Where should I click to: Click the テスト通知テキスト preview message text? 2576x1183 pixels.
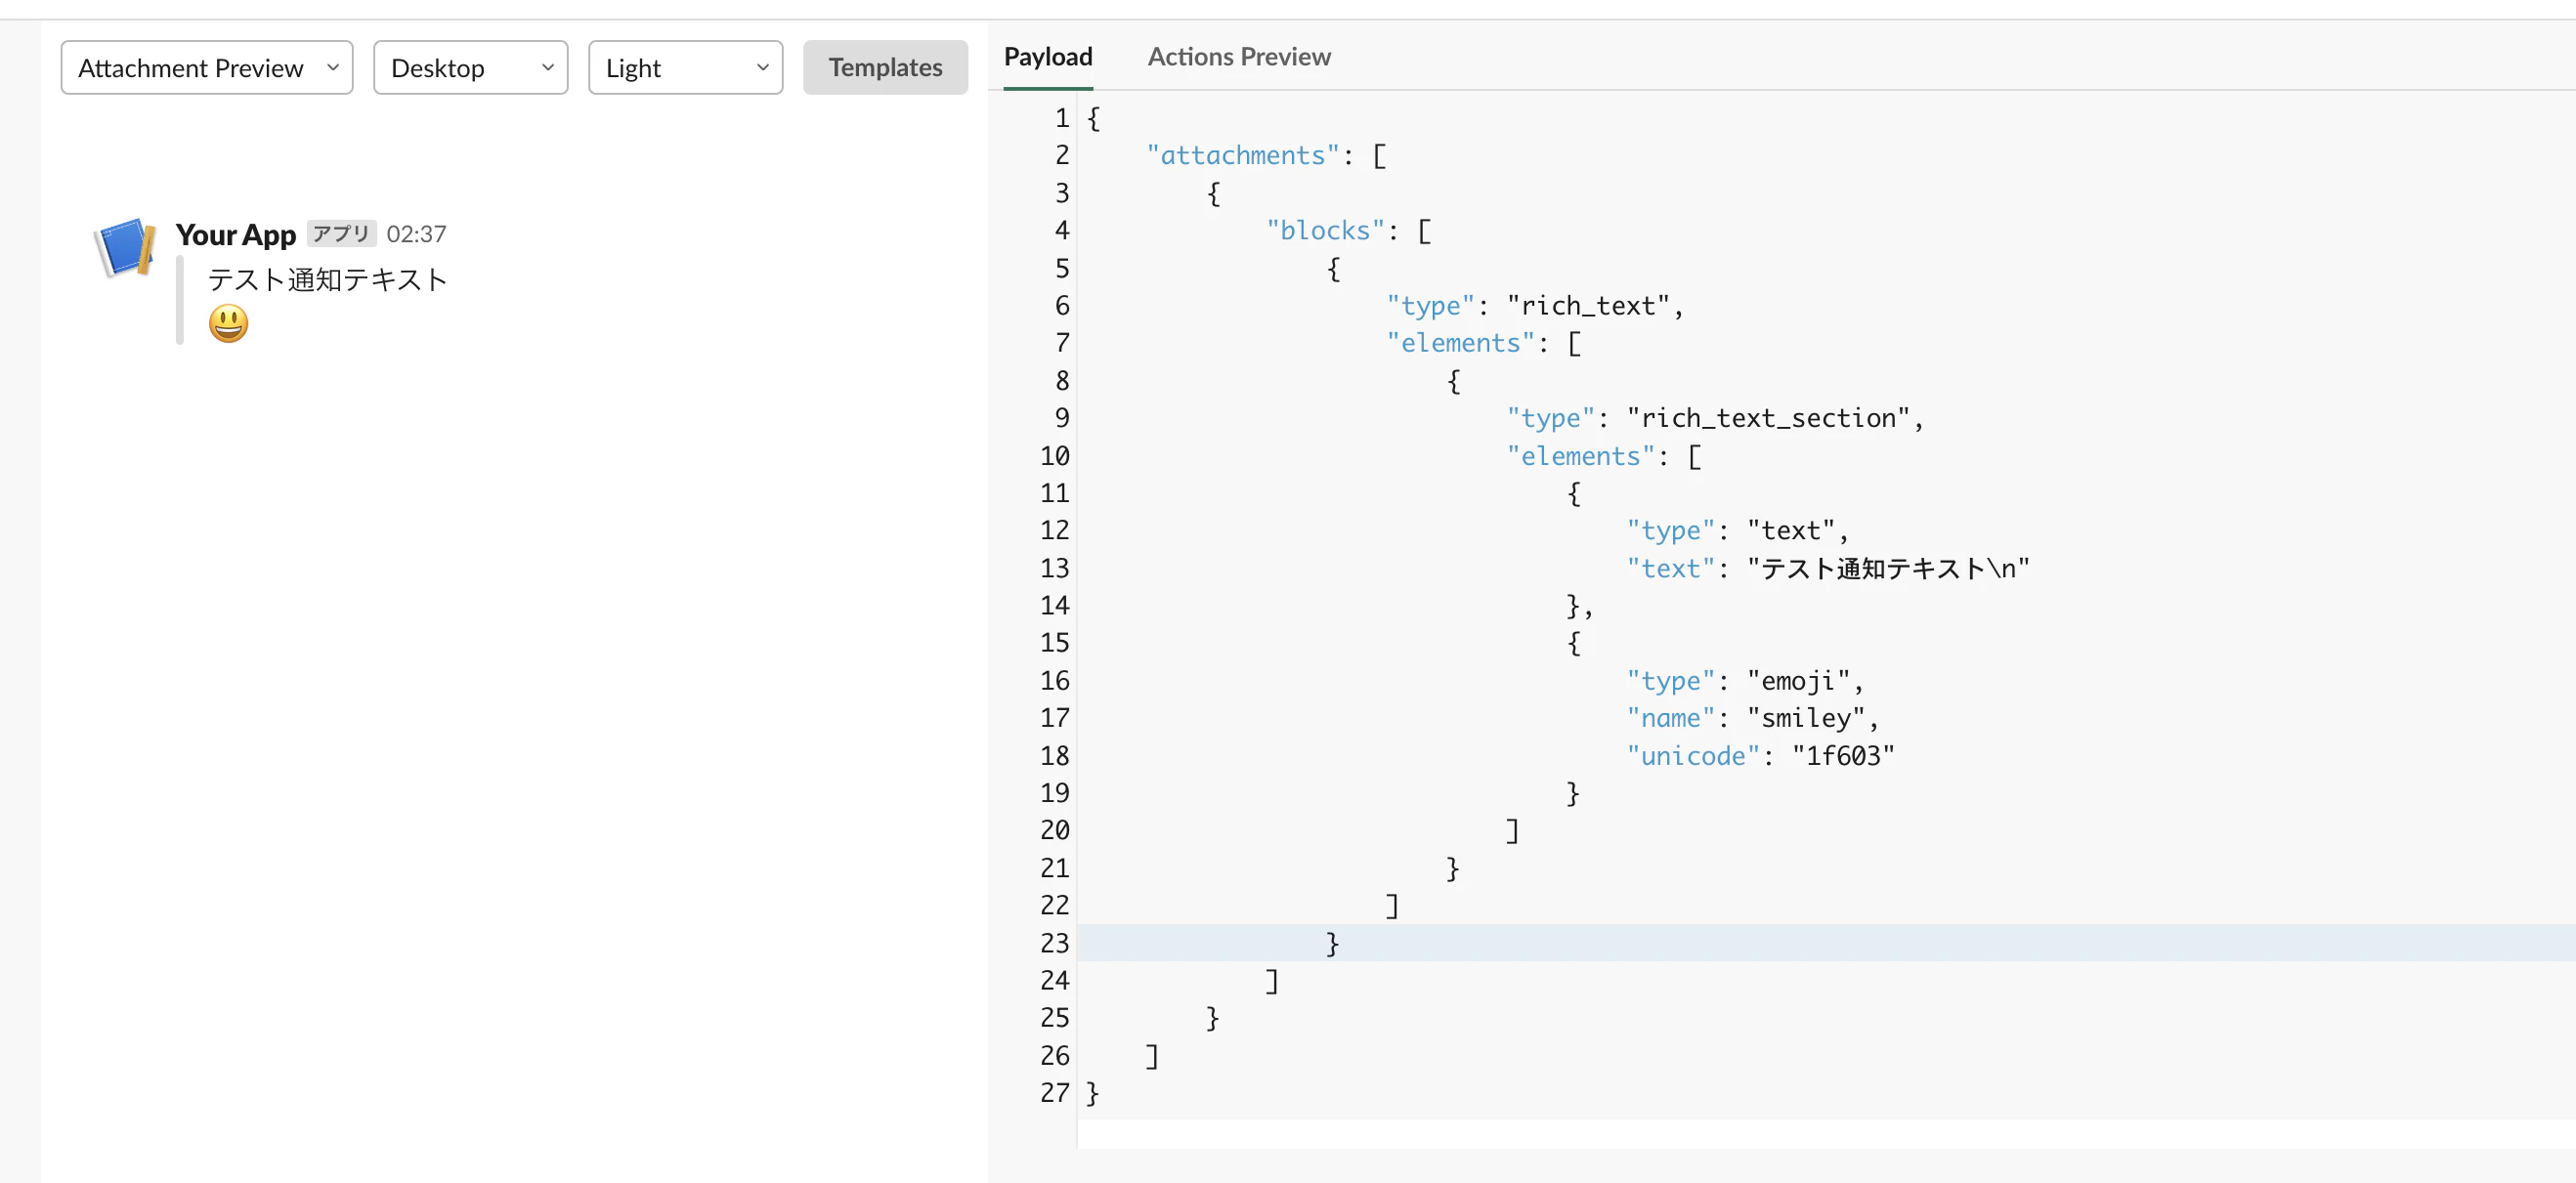[328, 280]
